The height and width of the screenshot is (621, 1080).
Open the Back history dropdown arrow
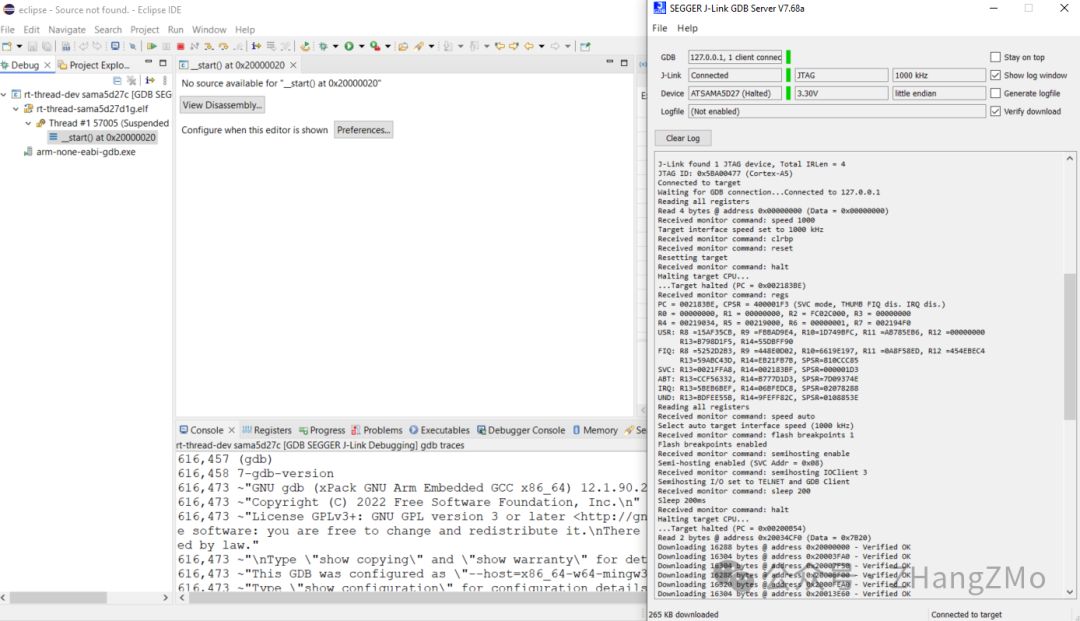pyautogui.click(x=542, y=46)
